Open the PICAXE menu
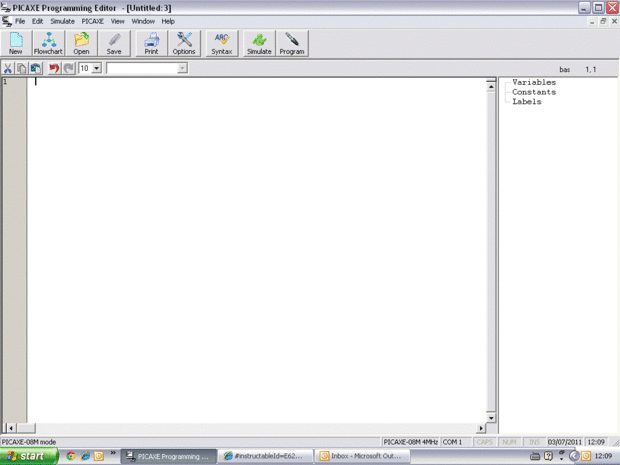 point(93,21)
